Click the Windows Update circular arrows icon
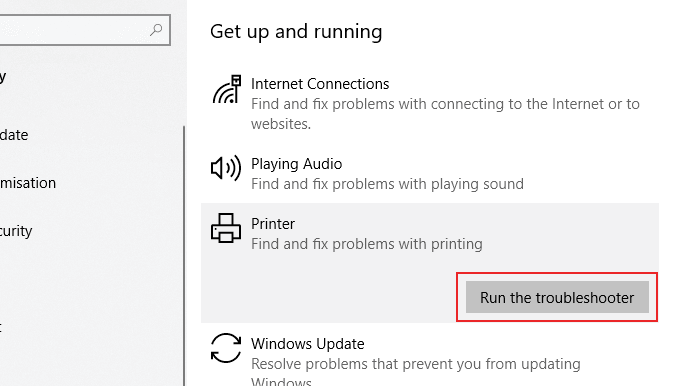The image size is (680, 386). point(226,348)
